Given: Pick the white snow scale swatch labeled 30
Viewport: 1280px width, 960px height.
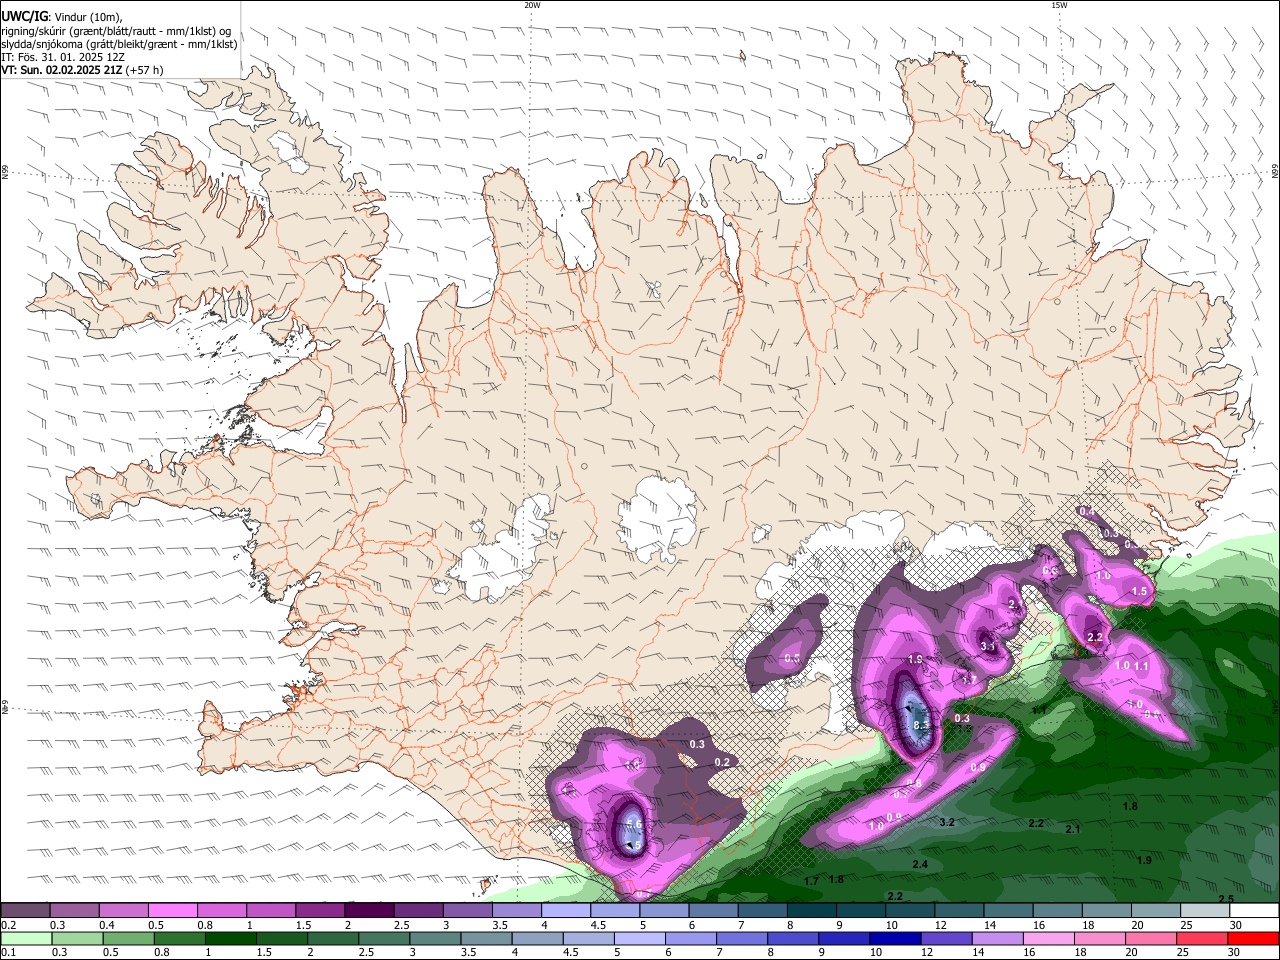Looking at the screenshot, I should pos(1254,911).
